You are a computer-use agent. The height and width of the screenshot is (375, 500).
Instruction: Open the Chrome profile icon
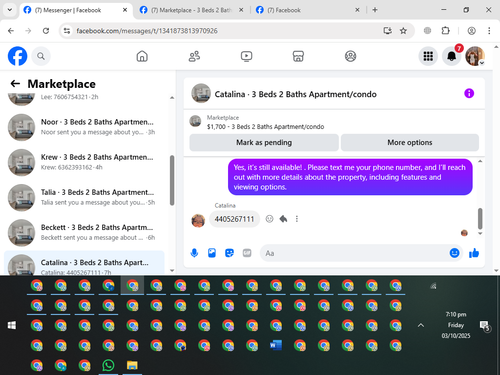click(x=471, y=31)
